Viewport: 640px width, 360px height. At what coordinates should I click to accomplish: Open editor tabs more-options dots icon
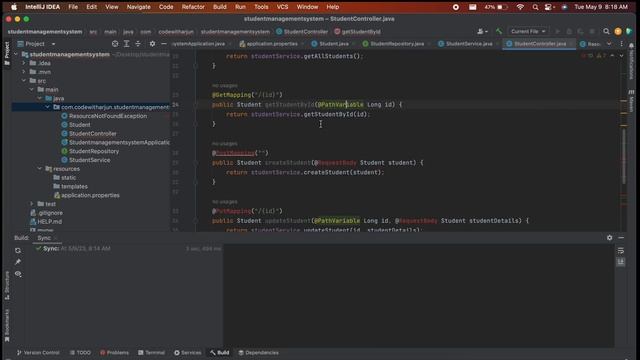click(621, 44)
